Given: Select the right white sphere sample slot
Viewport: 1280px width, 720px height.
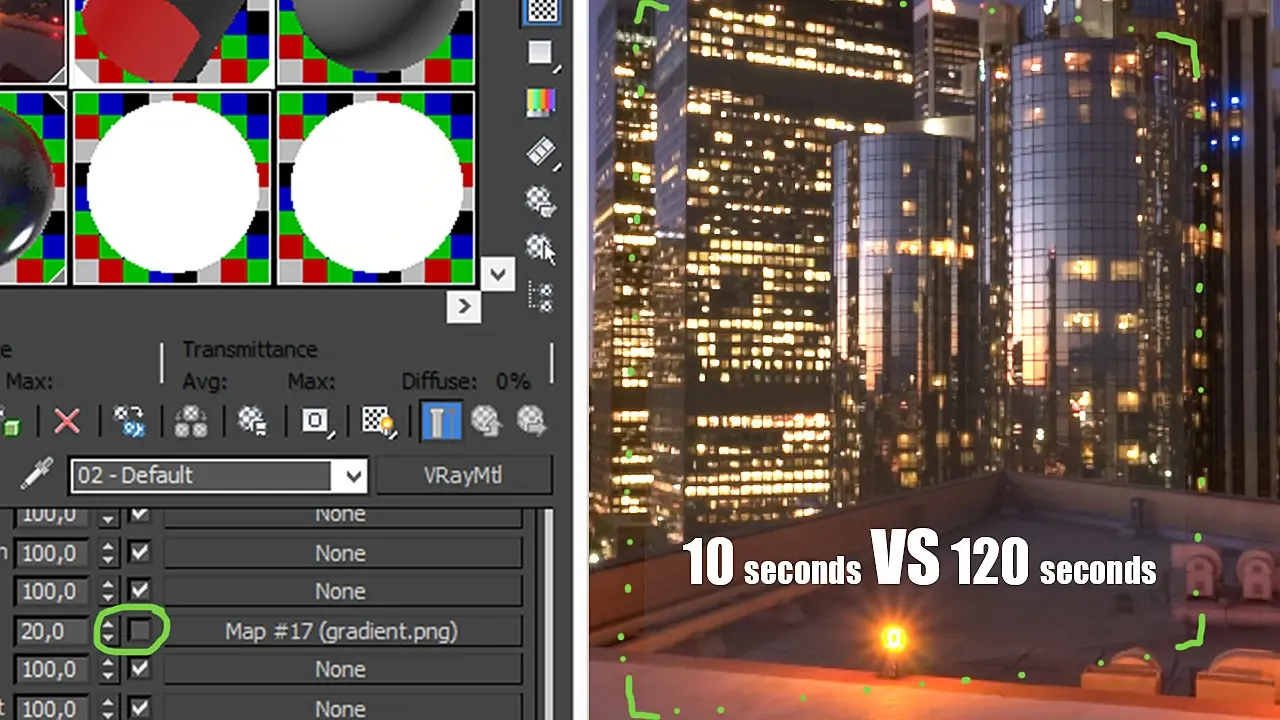Looking at the screenshot, I should tap(376, 188).
